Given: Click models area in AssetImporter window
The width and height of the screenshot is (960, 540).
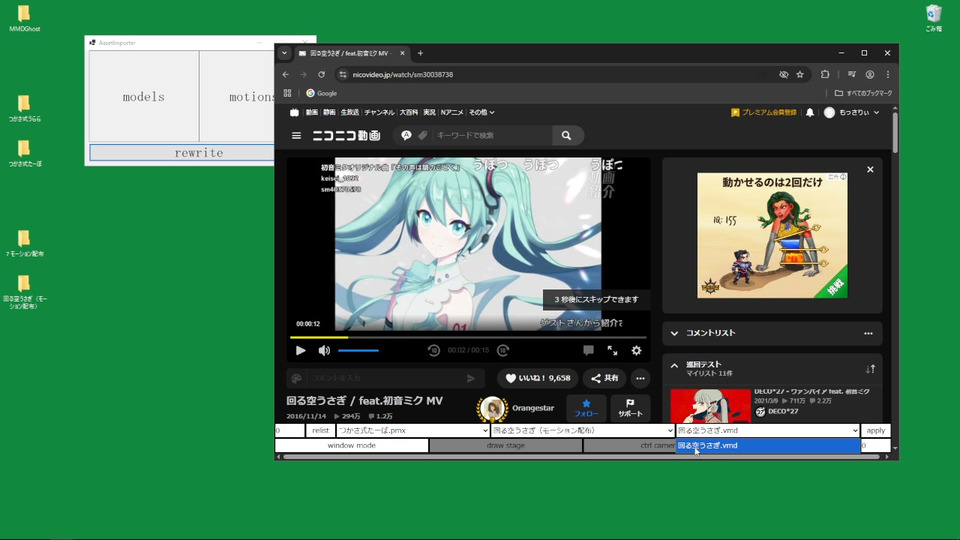Looking at the screenshot, I should (144, 97).
